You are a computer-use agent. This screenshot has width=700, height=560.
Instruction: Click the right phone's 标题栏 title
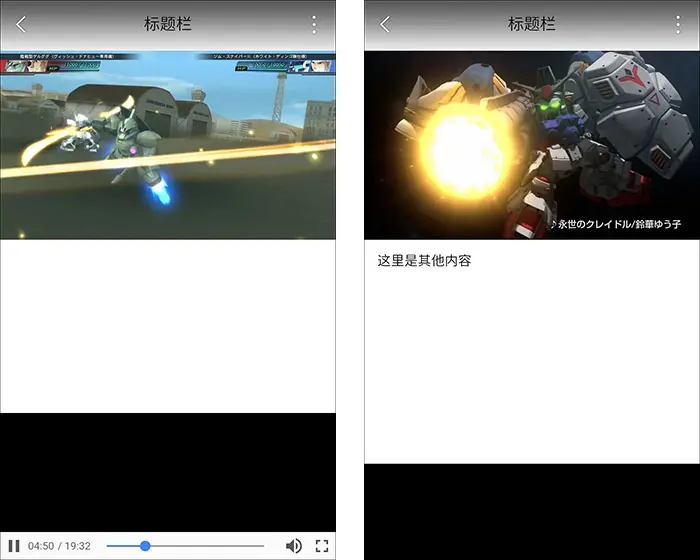pyautogui.click(x=531, y=24)
